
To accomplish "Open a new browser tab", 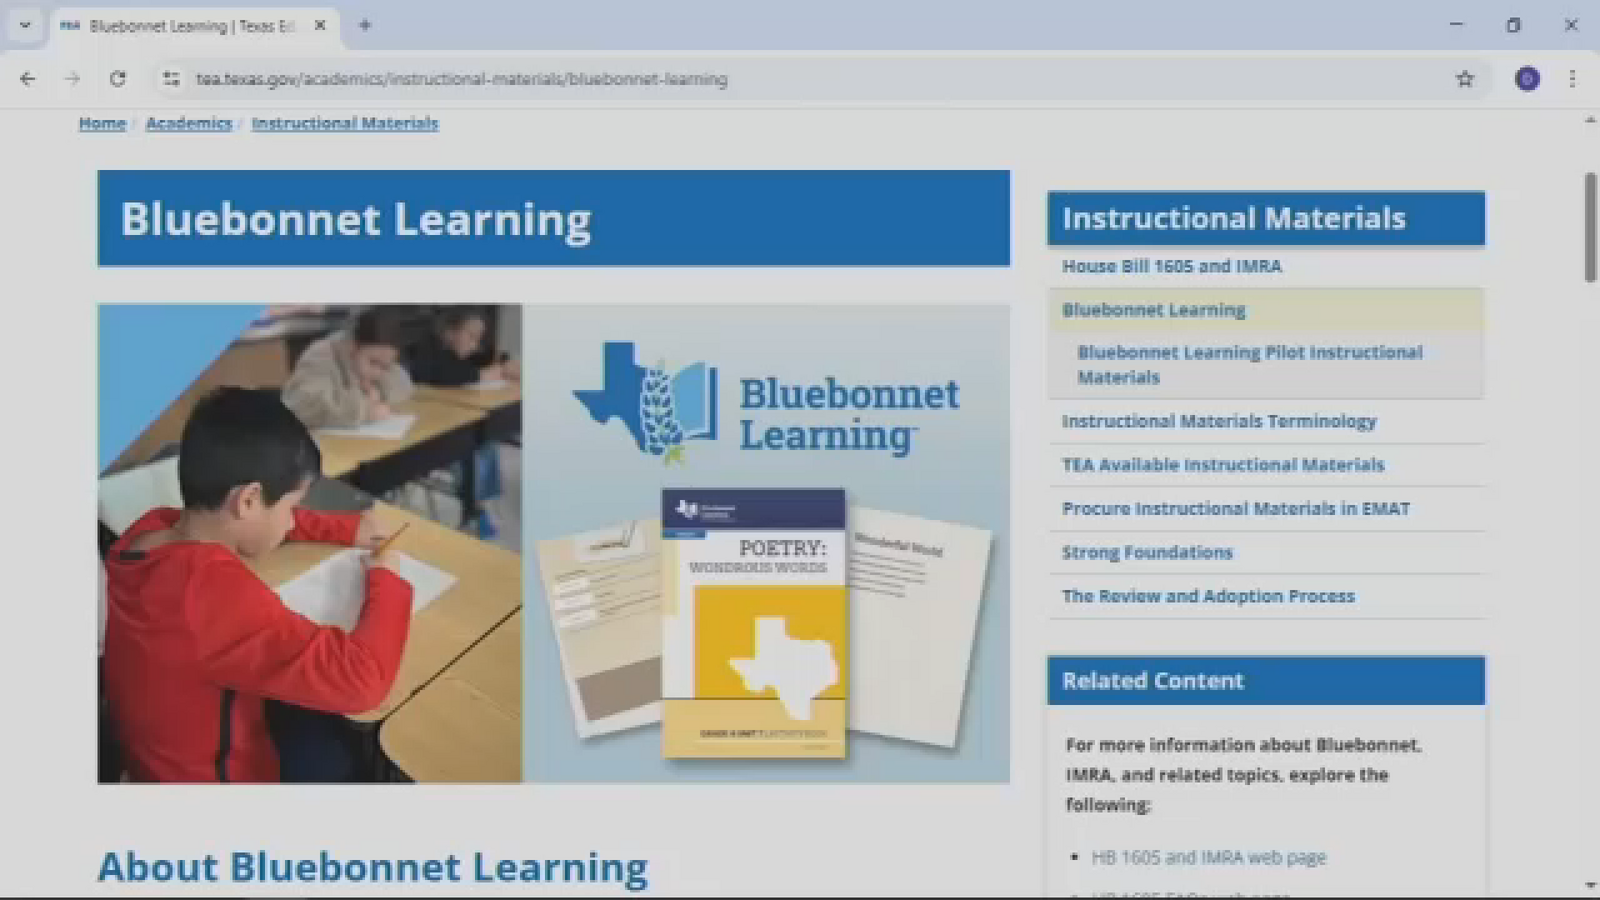I will click(365, 26).
